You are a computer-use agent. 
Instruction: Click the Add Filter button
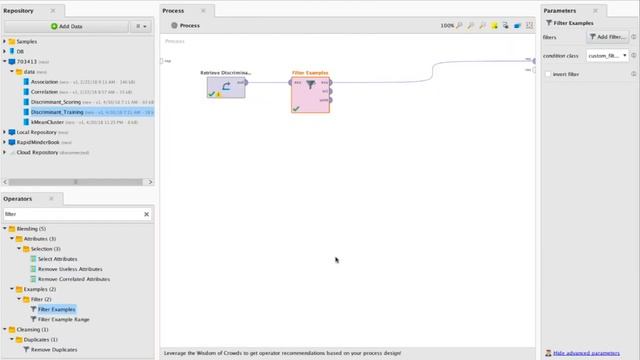607,37
